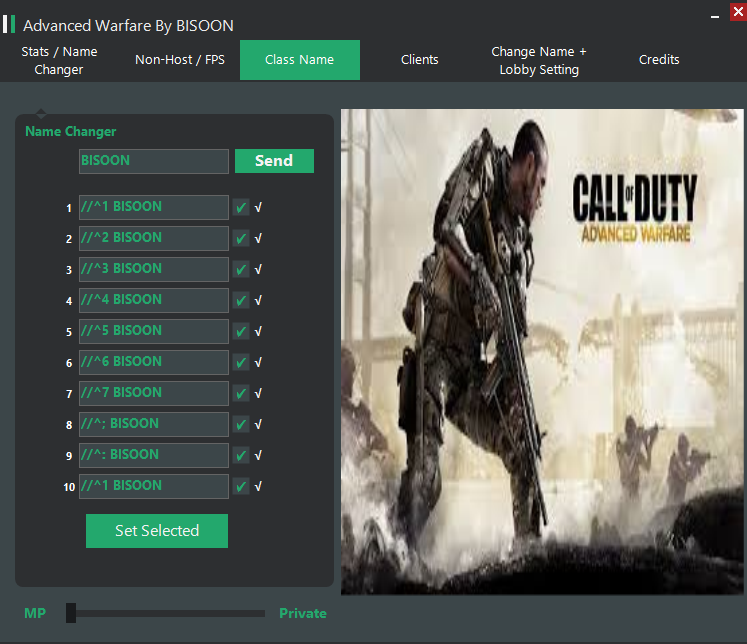747x644 pixels.
Task: Edit class name field 10 //^1 BISOON
Action: coord(154,486)
